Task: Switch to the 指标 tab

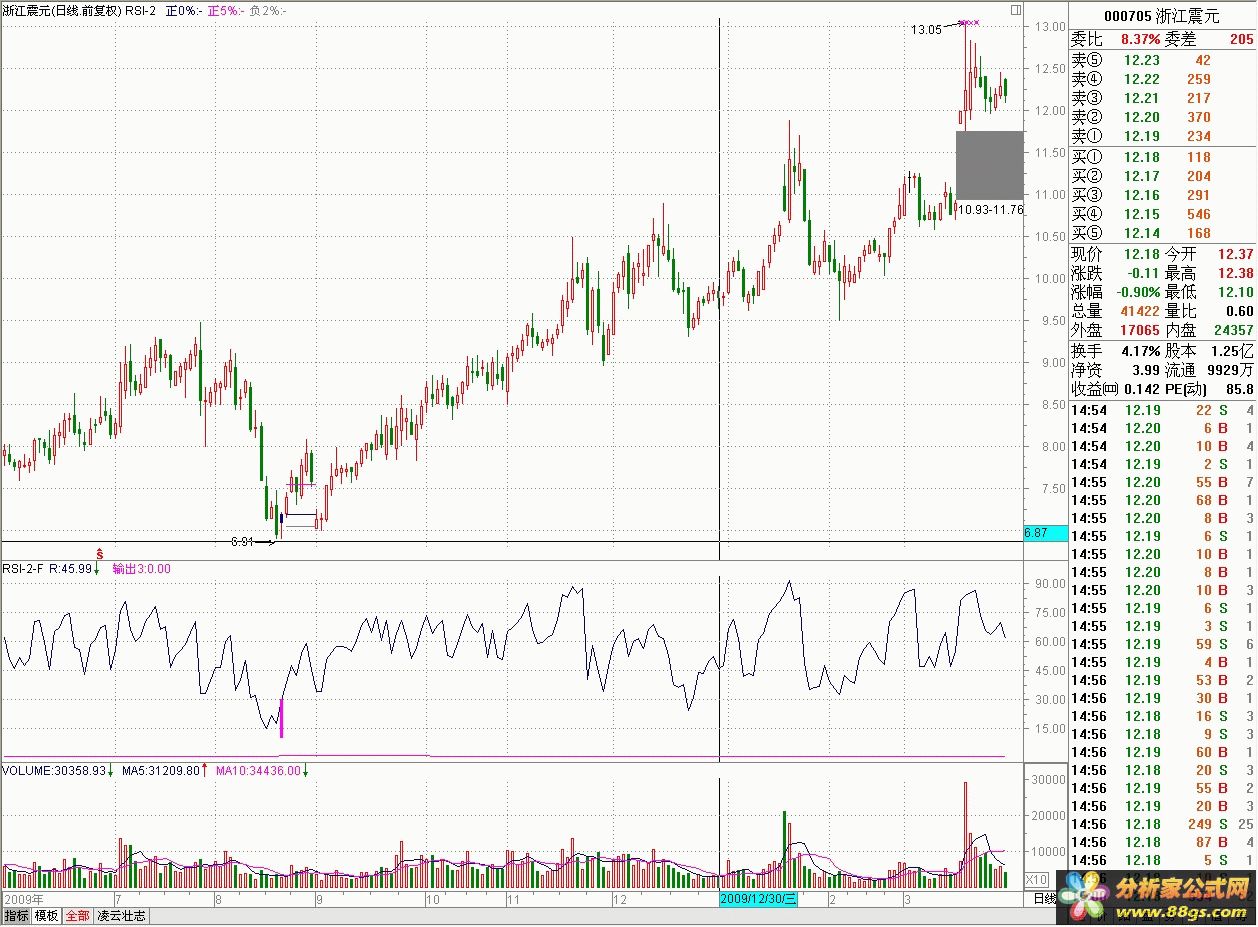Action: click(17, 916)
